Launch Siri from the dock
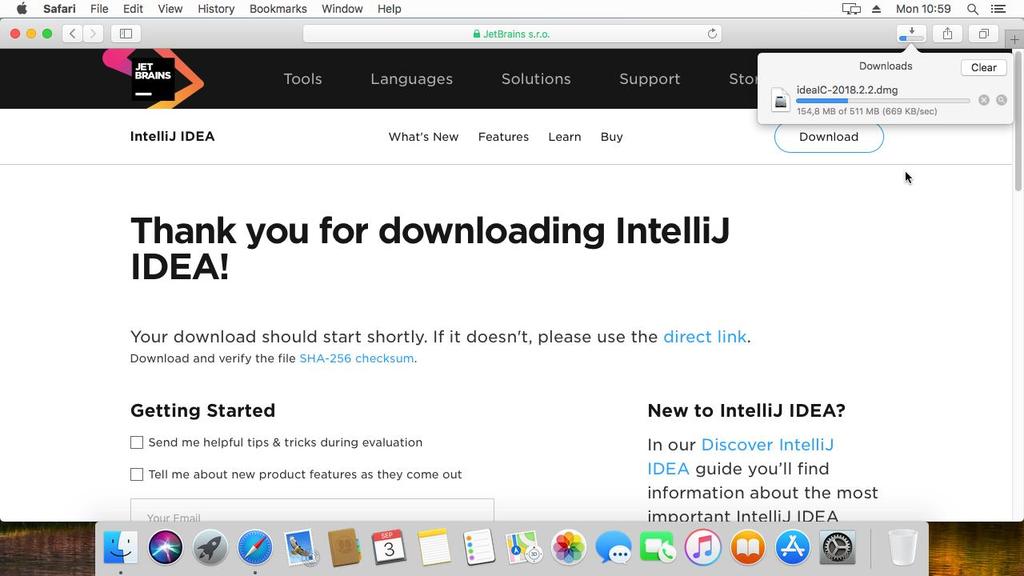The width and height of the screenshot is (1024, 576). (165, 547)
